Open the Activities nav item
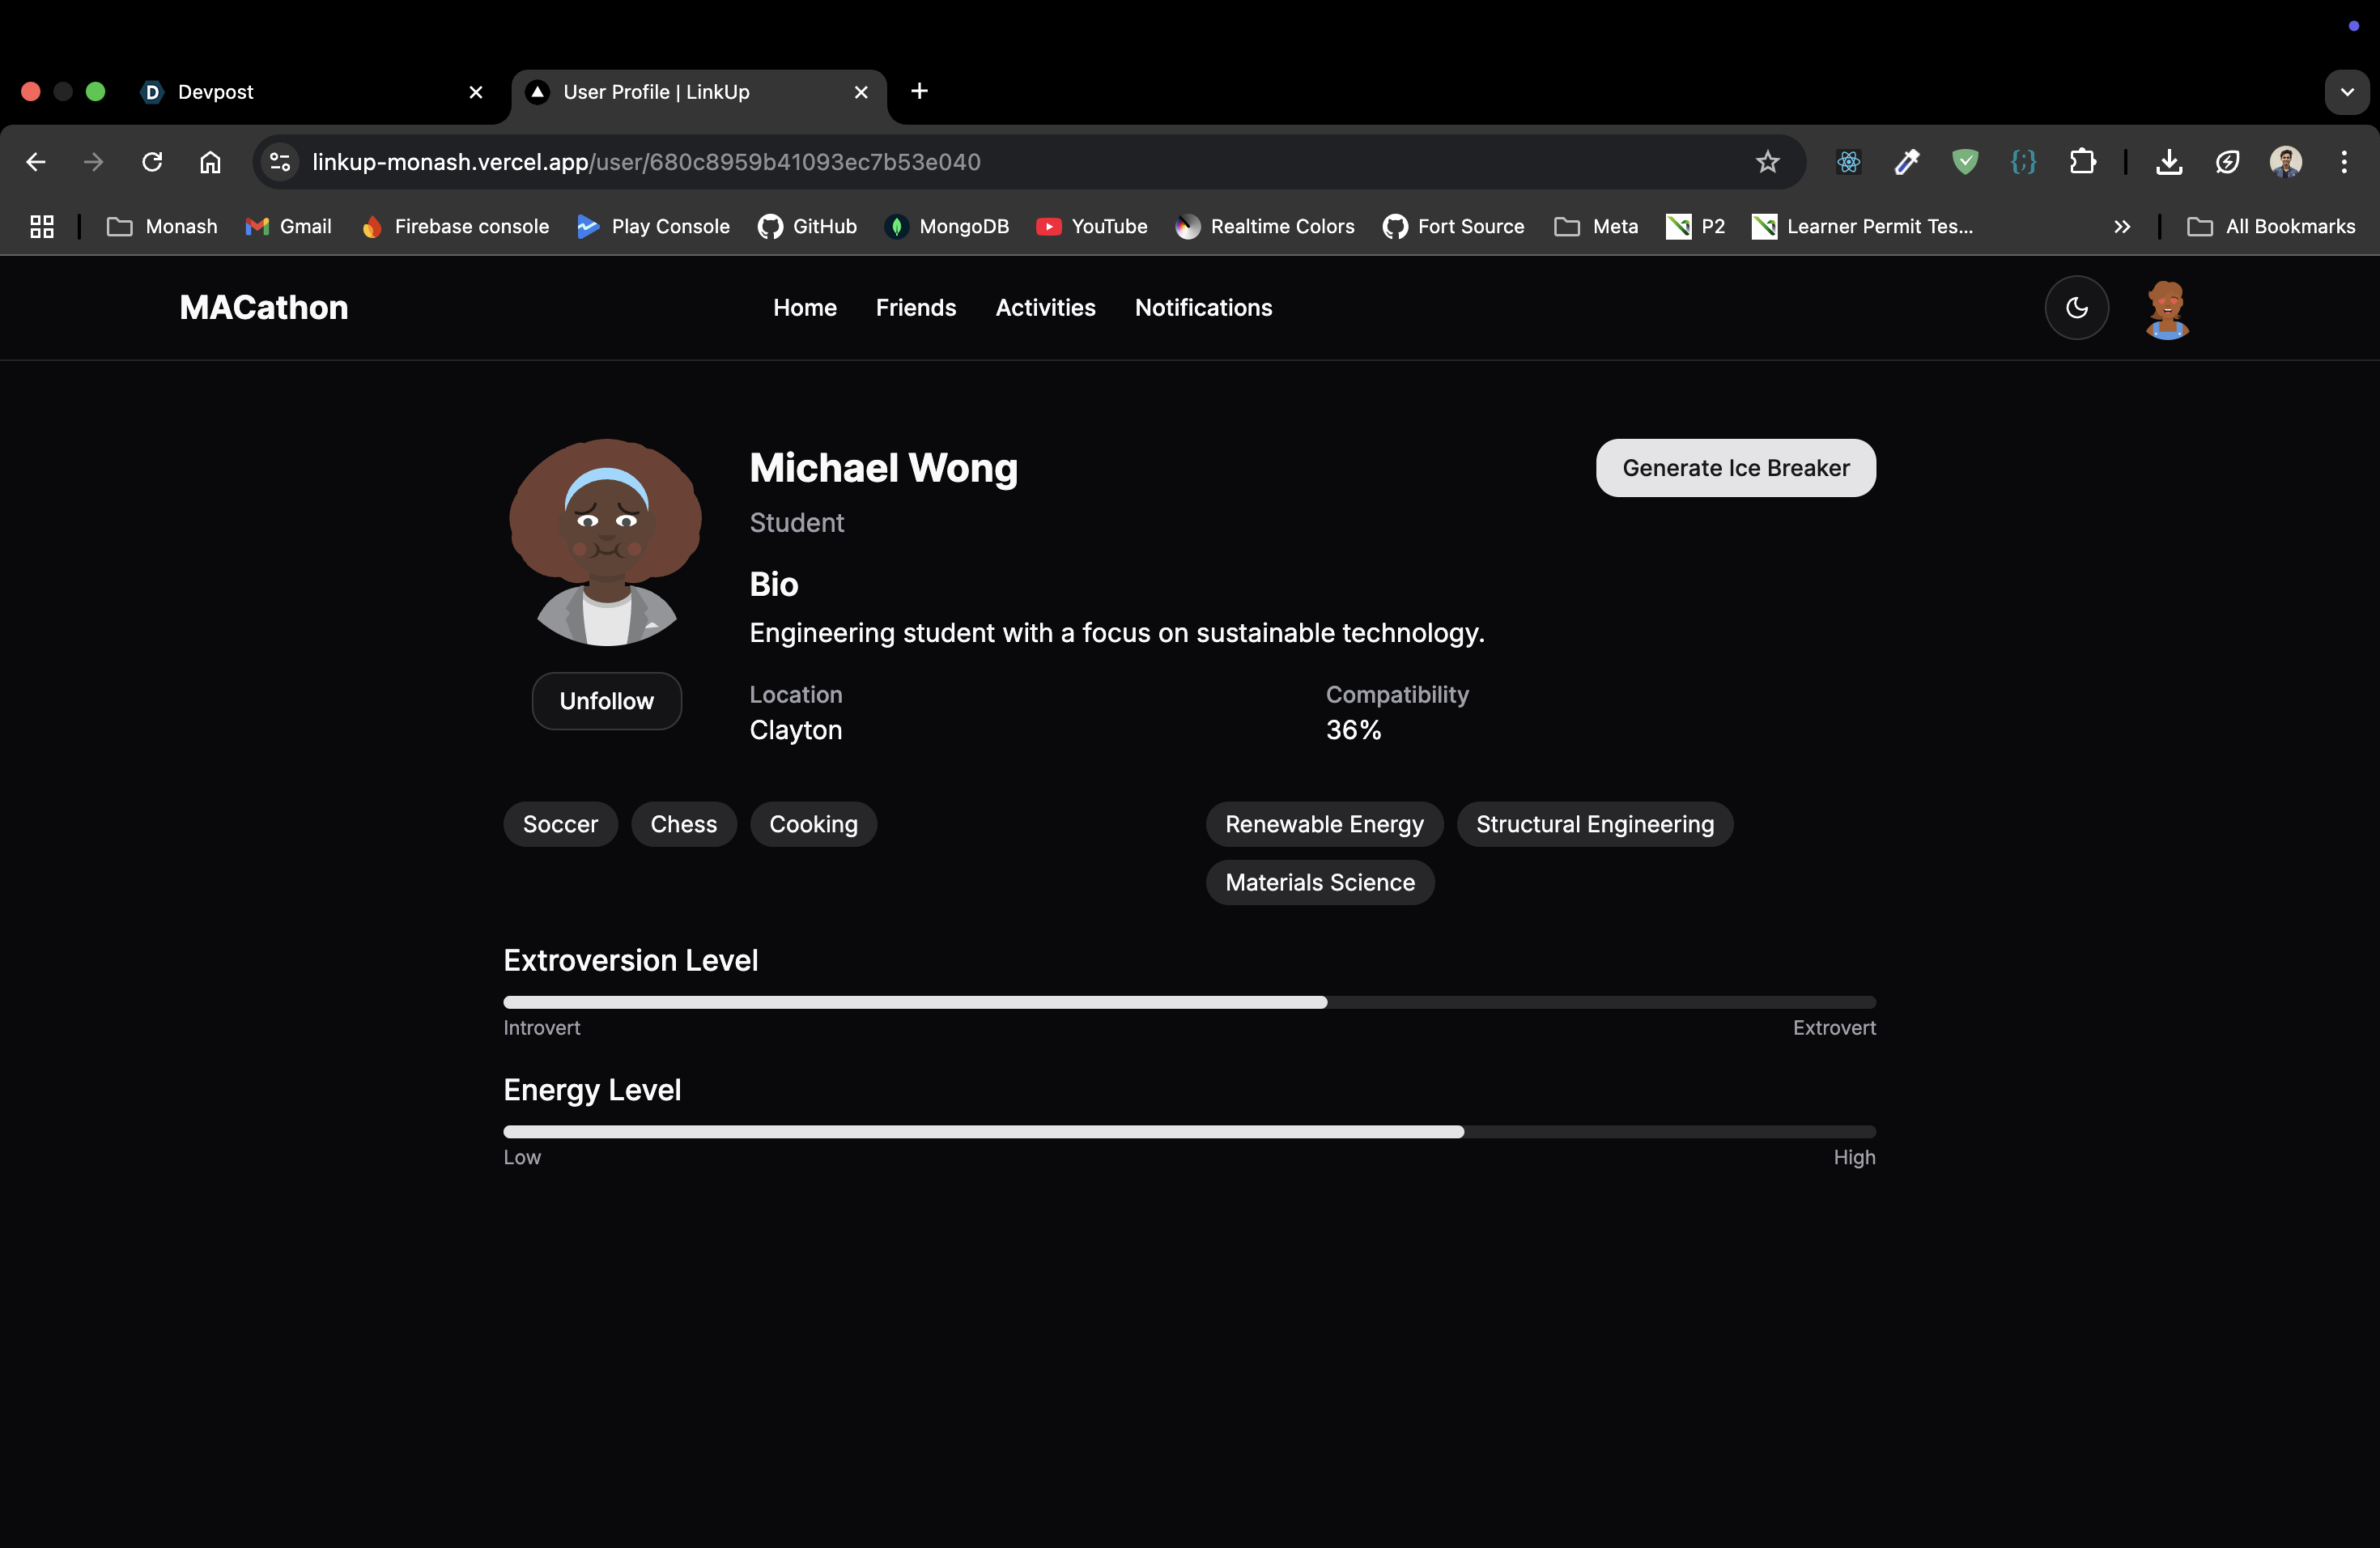 (x=1045, y=308)
